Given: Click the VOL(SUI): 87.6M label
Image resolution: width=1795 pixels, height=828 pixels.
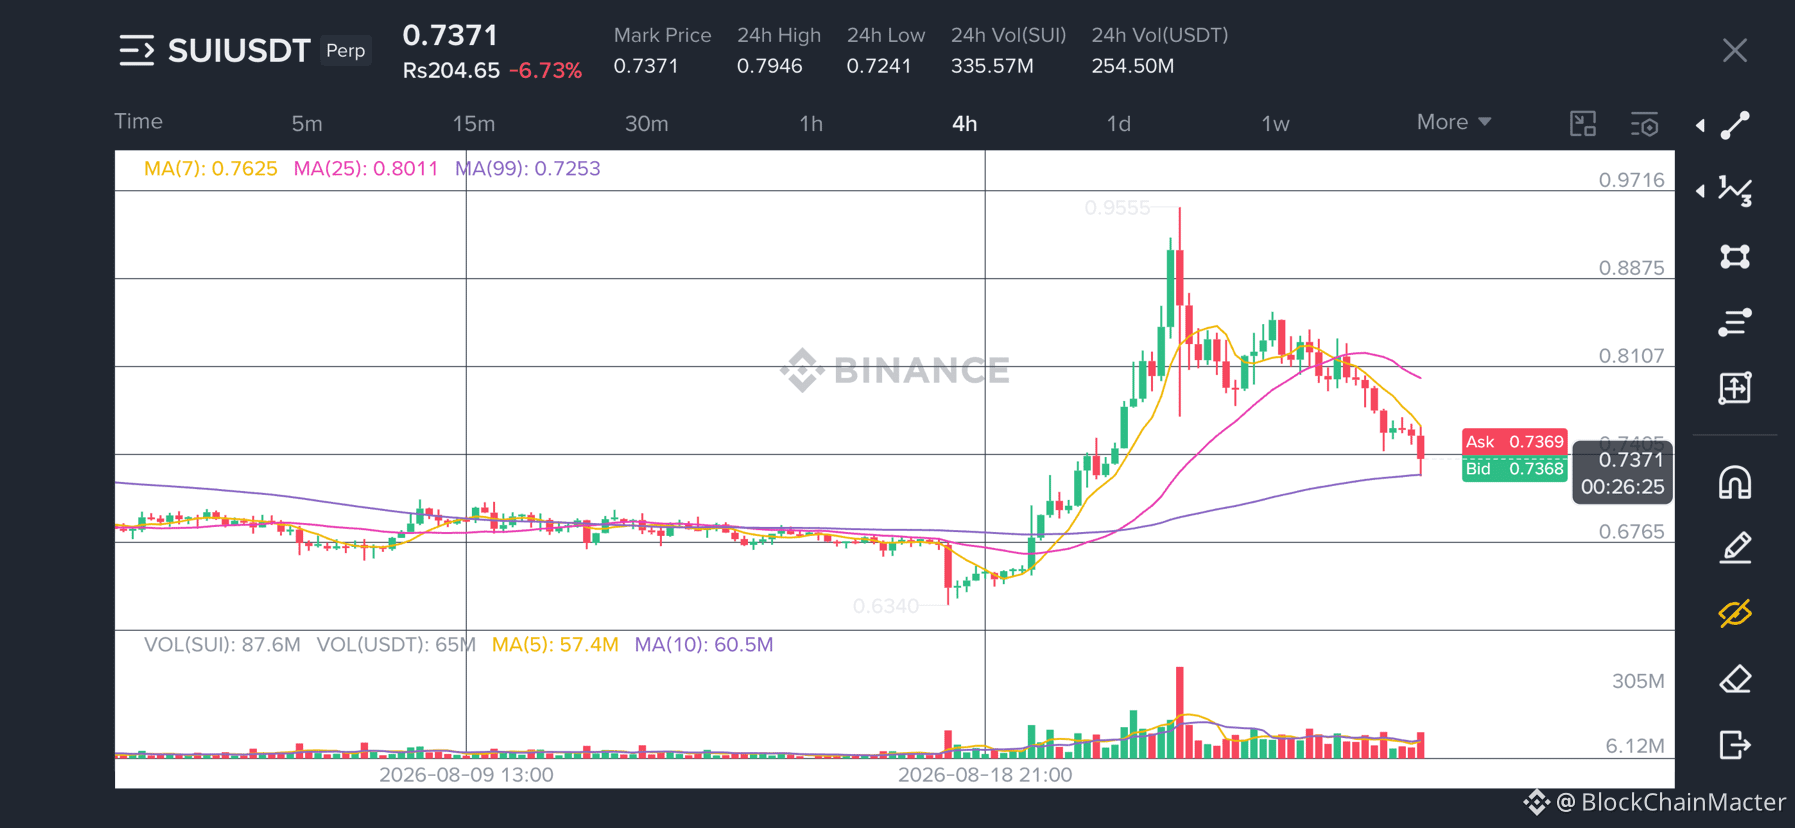Looking at the screenshot, I should click(222, 645).
